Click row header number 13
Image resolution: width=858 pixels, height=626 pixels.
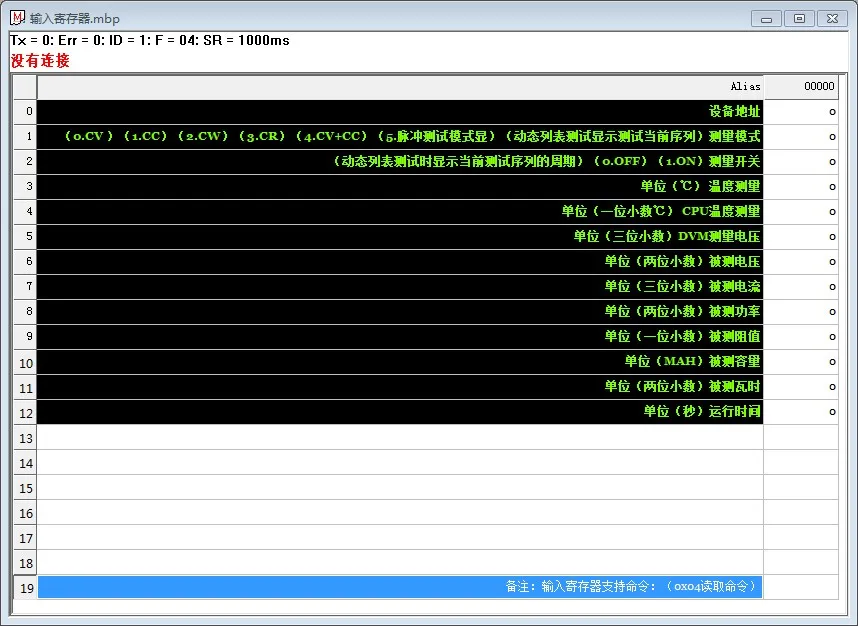coord(25,438)
